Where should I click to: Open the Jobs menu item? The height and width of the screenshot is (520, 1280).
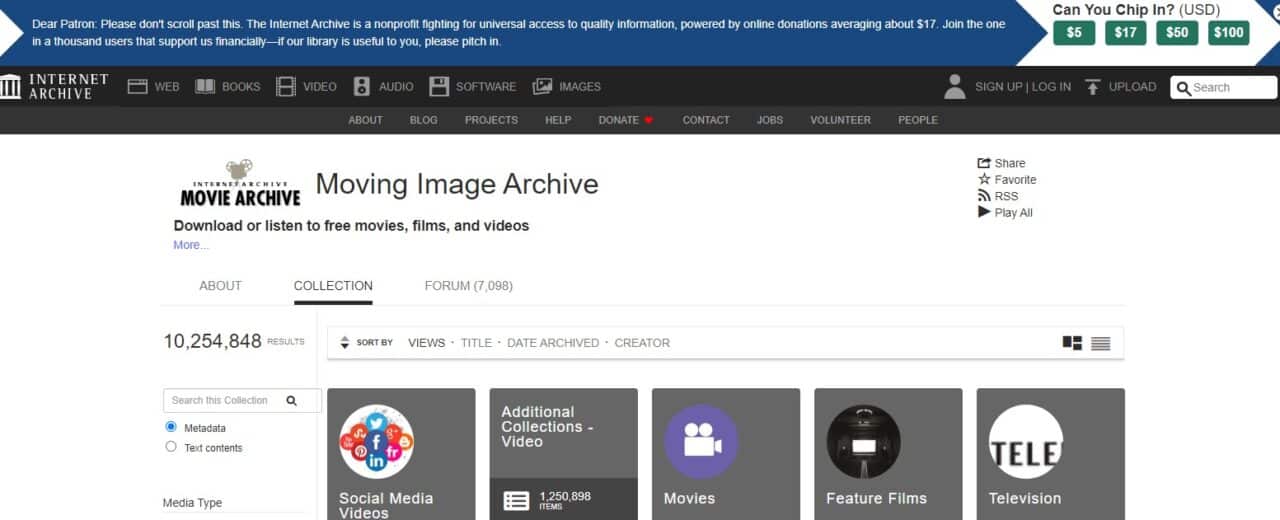click(x=770, y=120)
